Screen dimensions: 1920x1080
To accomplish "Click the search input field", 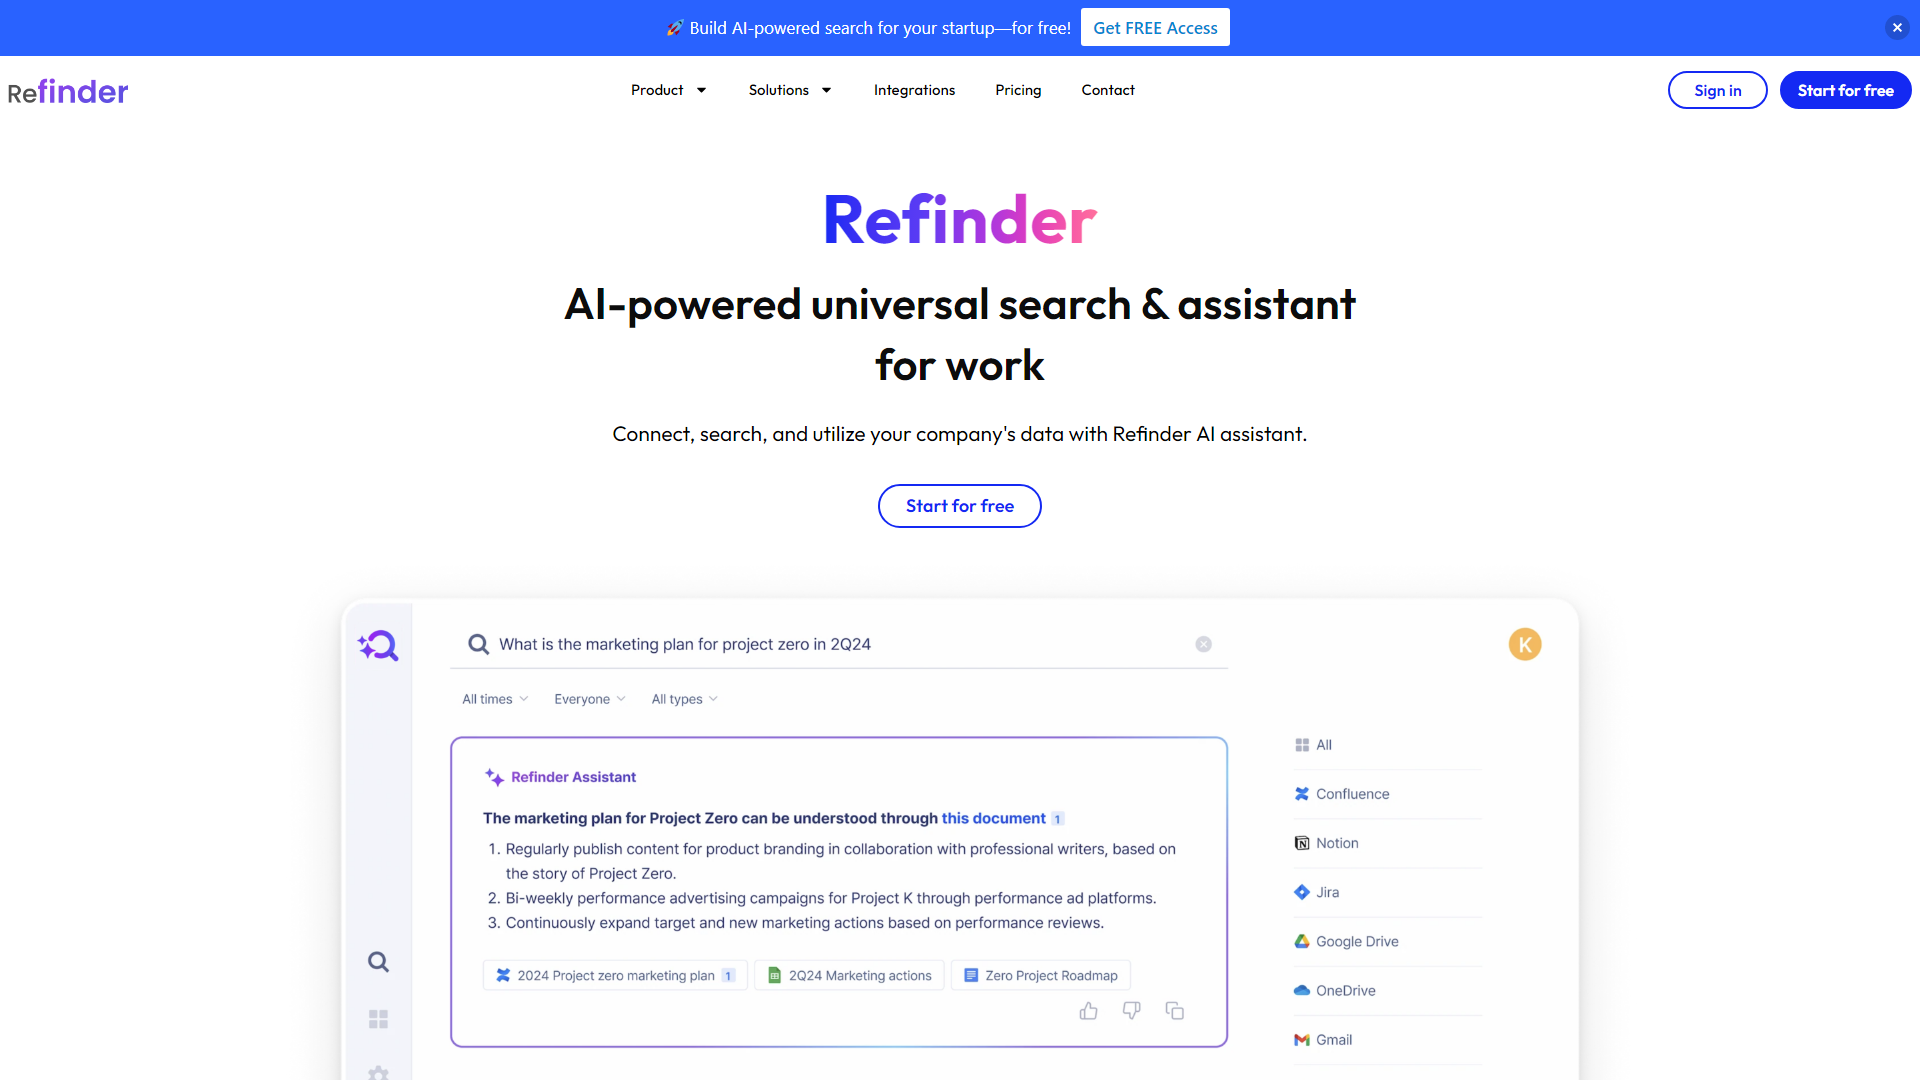I will (839, 644).
